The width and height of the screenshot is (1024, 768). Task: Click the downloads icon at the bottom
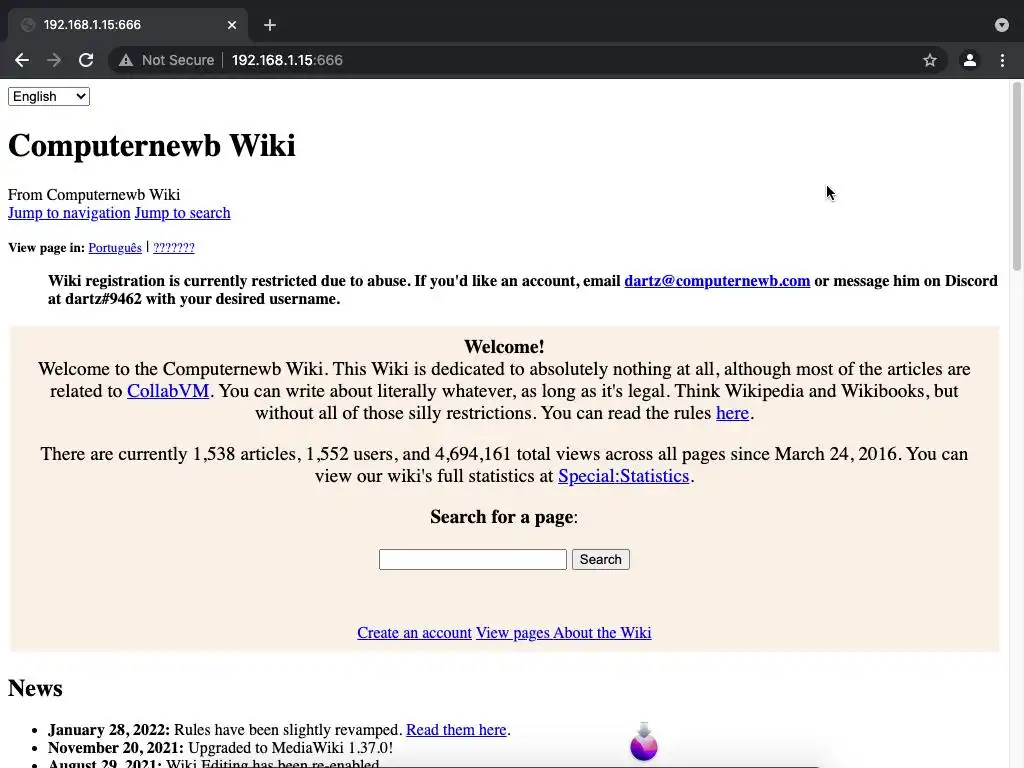pyautogui.click(x=644, y=742)
